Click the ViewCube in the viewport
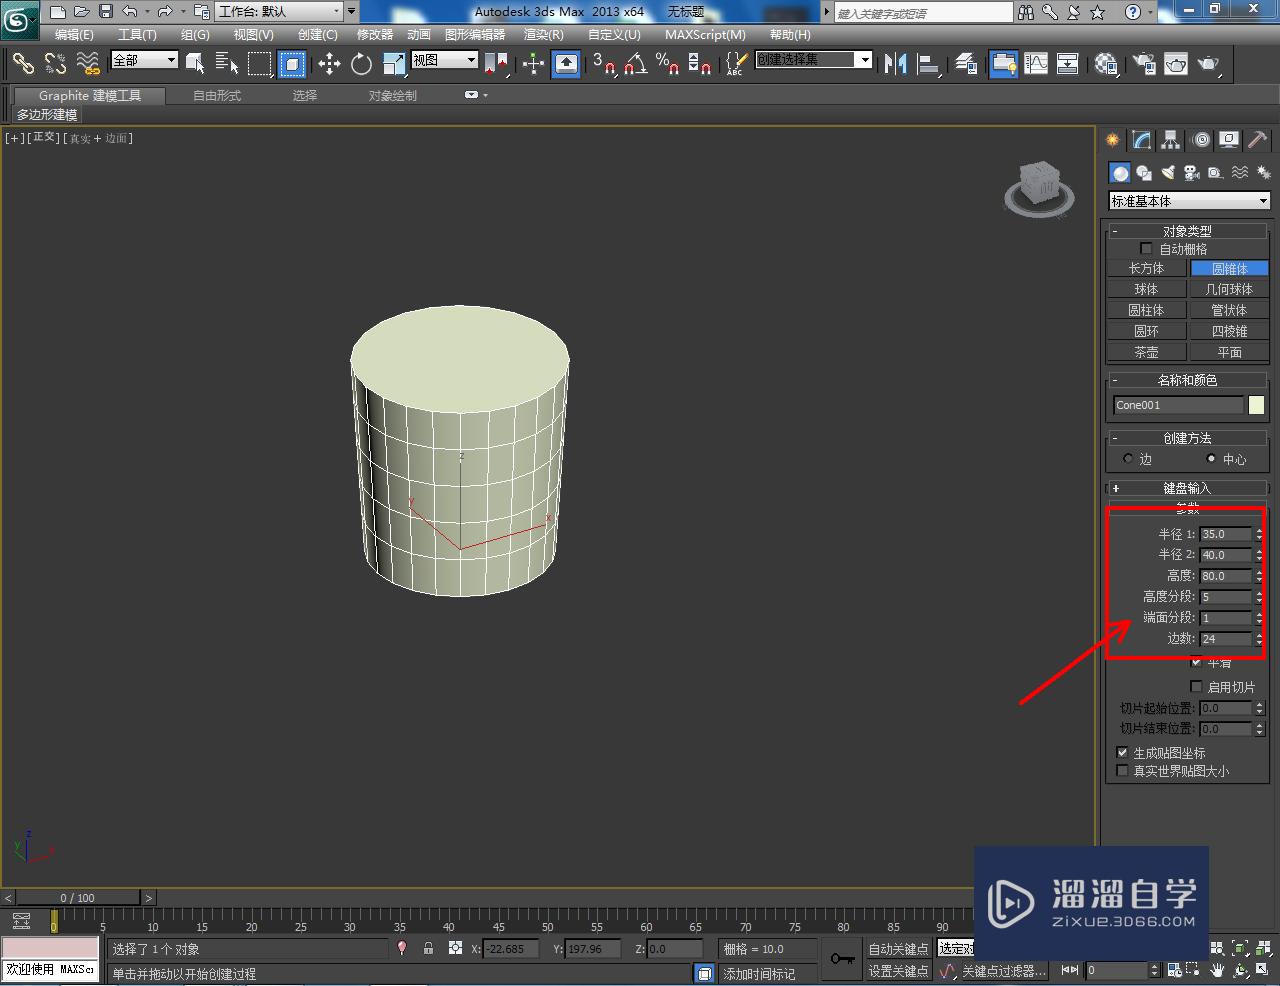This screenshot has width=1280, height=986. pyautogui.click(x=1039, y=188)
